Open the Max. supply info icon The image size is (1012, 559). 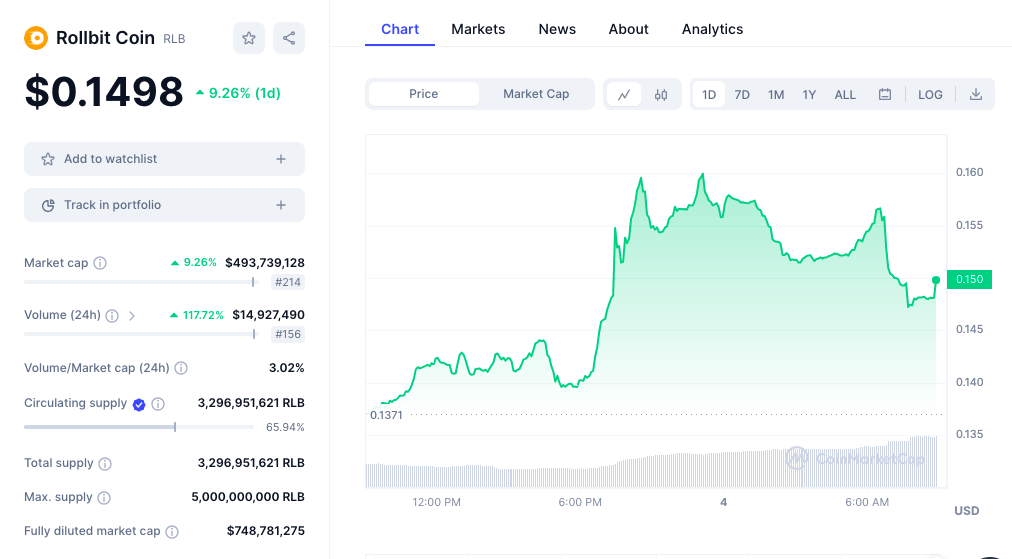104,498
